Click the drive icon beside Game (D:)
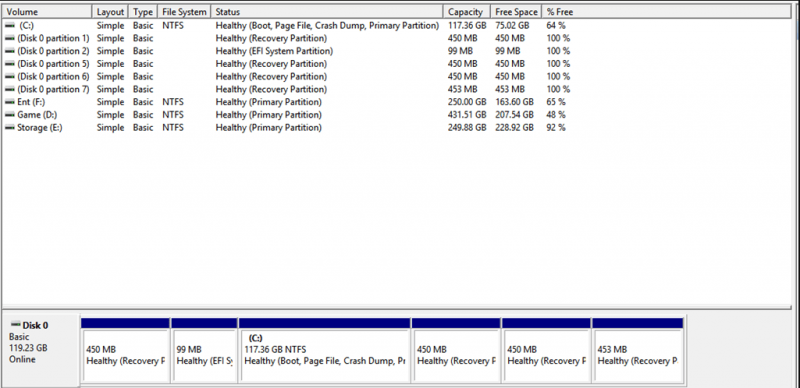 tap(10, 115)
